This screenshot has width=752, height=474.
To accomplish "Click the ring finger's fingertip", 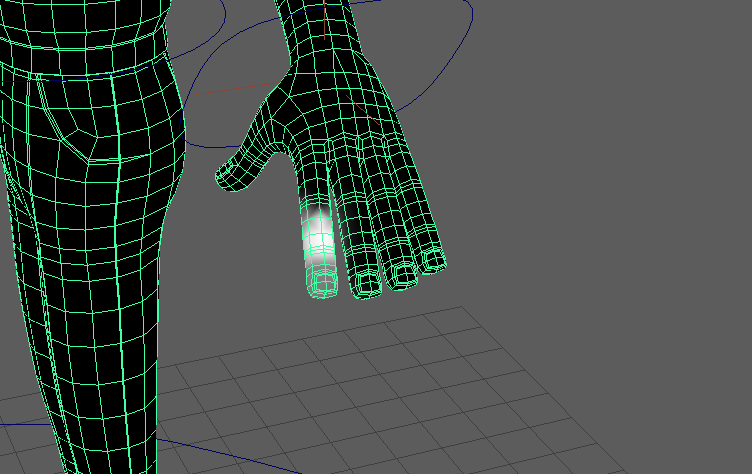I will (x=402, y=274).
